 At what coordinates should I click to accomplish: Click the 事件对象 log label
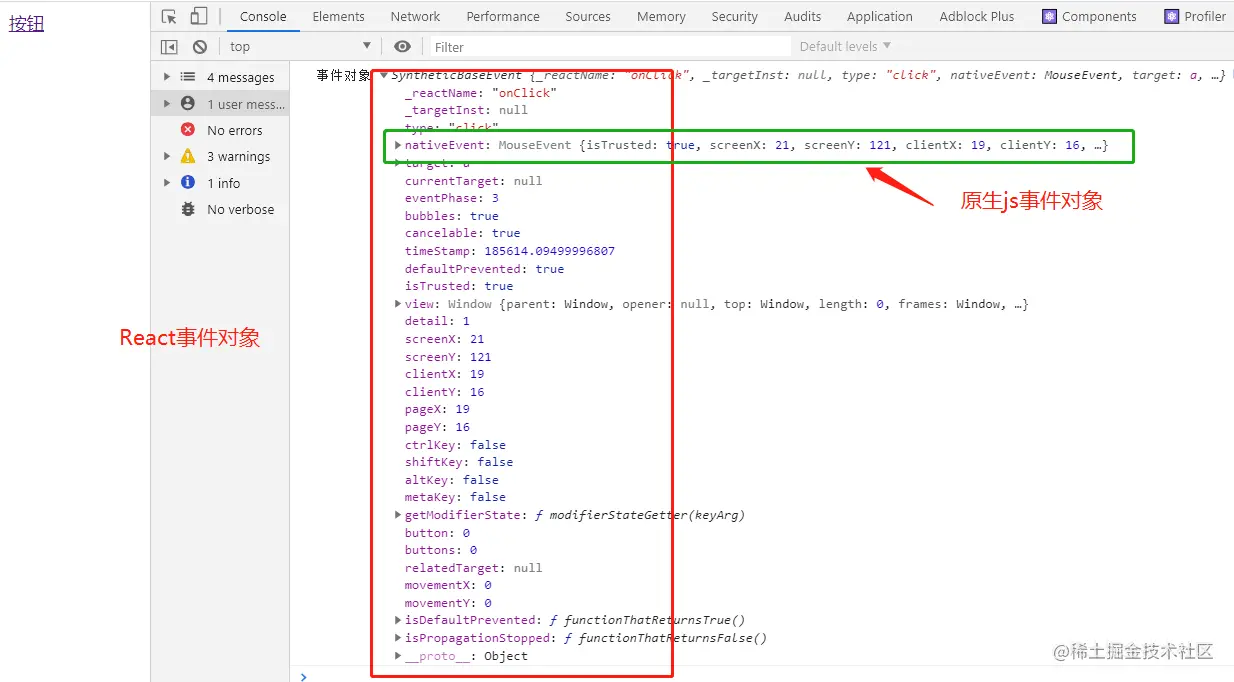pos(343,75)
